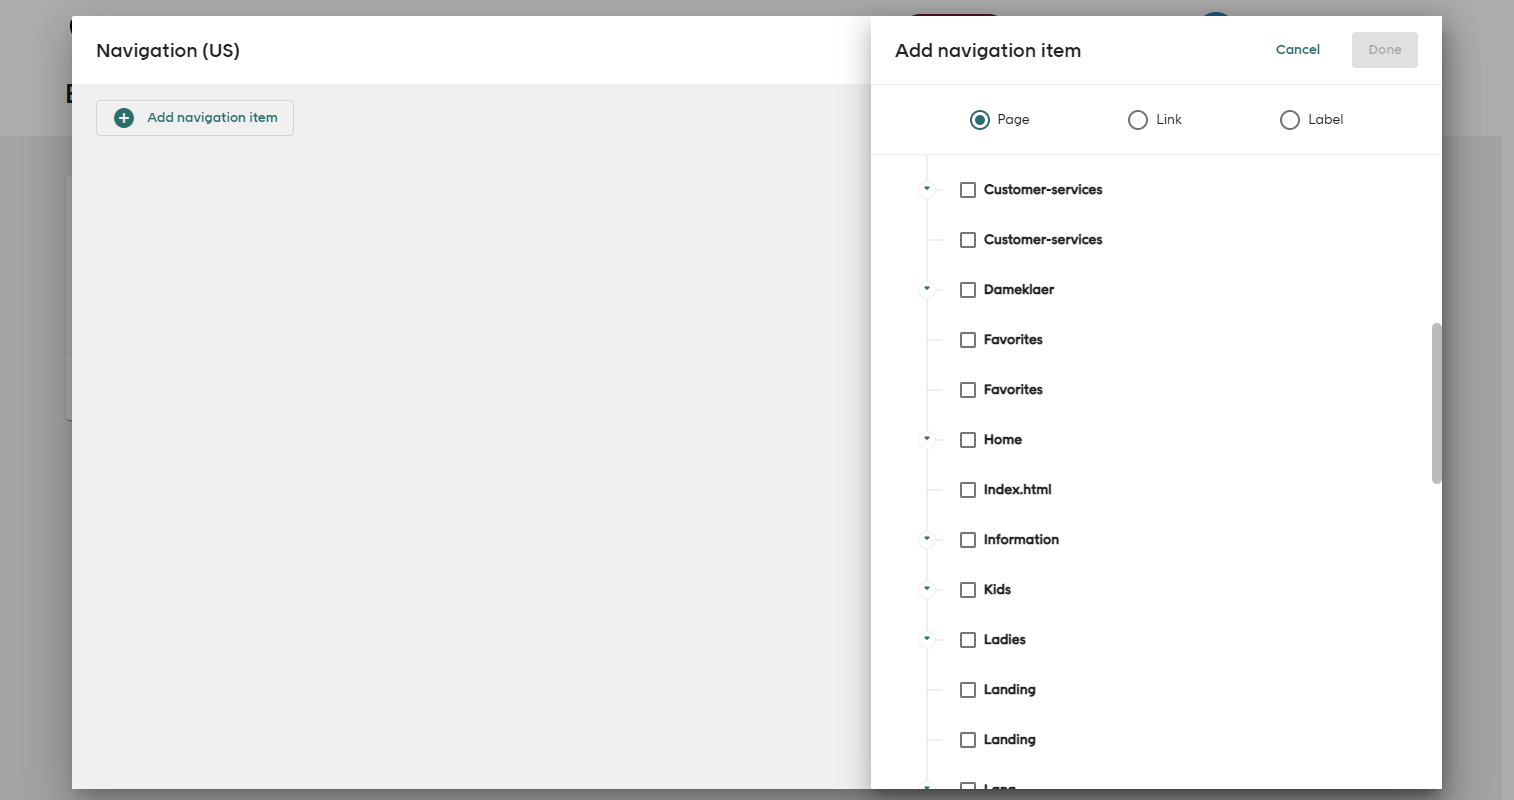1514x800 pixels.
Task: Click the plus icon on Add navigation item
Action: (x=124, y=118)
